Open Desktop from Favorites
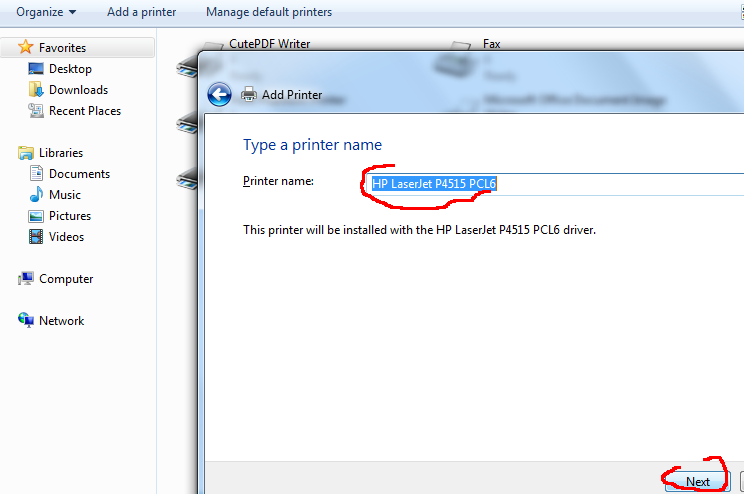This screenshot has height=494, width=744. tap(70, 69)
